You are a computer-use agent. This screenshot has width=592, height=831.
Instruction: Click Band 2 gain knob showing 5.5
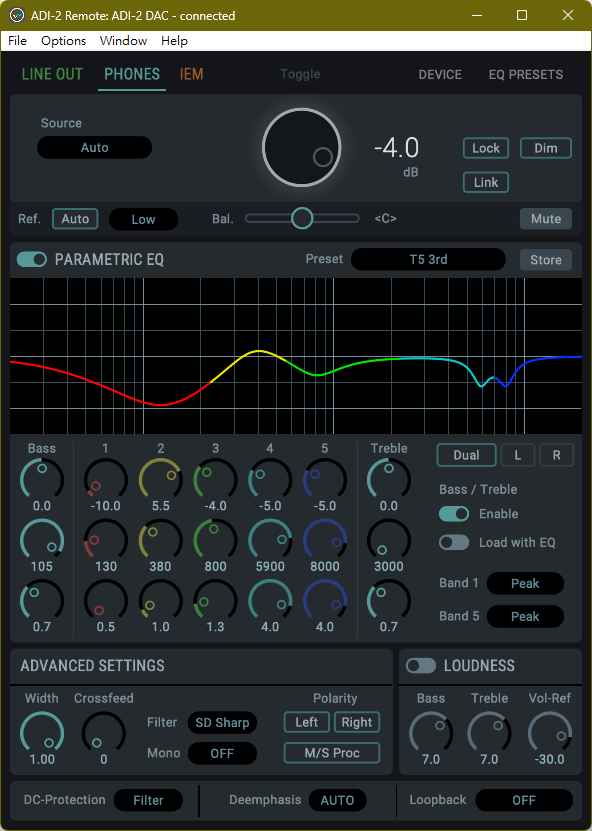coord(161,480)
